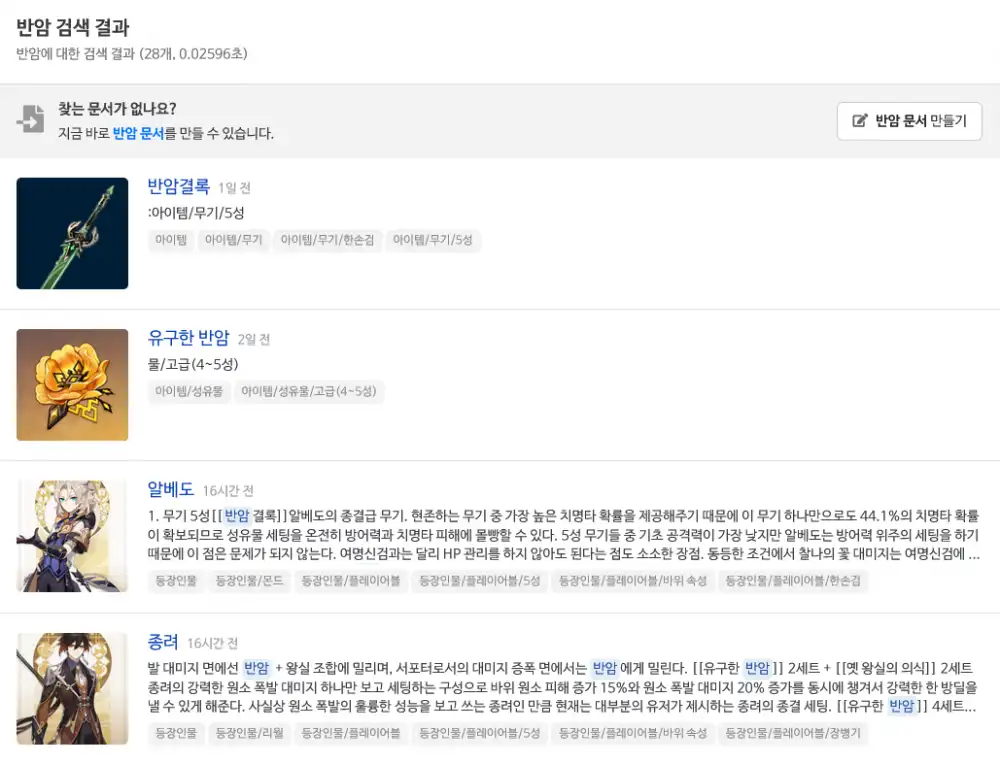
Task: Select the 등장인물/플레이어블/한손검 tag
Action: 793,581
